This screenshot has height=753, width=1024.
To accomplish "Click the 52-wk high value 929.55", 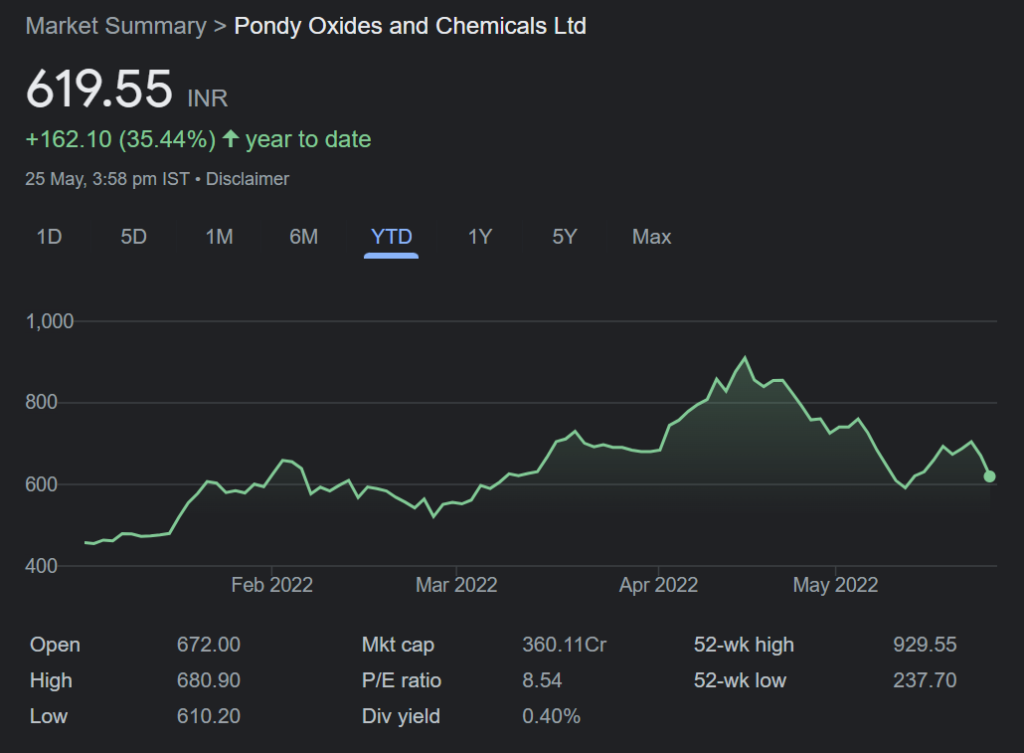I will pos(924,645).
